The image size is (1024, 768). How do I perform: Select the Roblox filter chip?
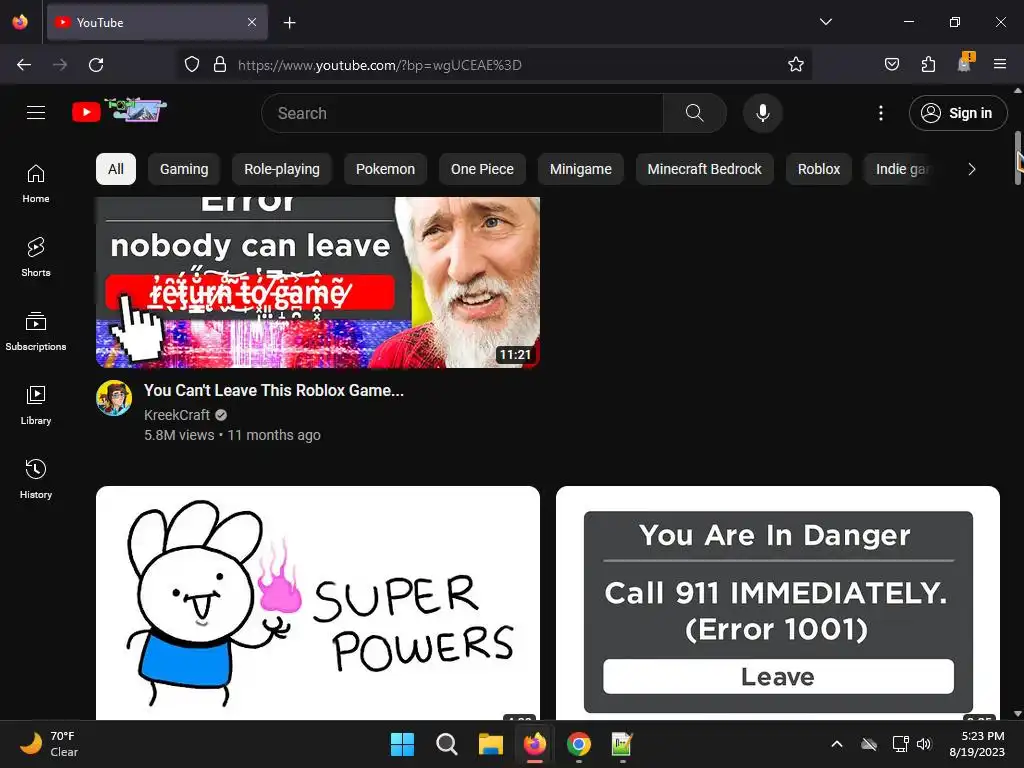(819, 169)
